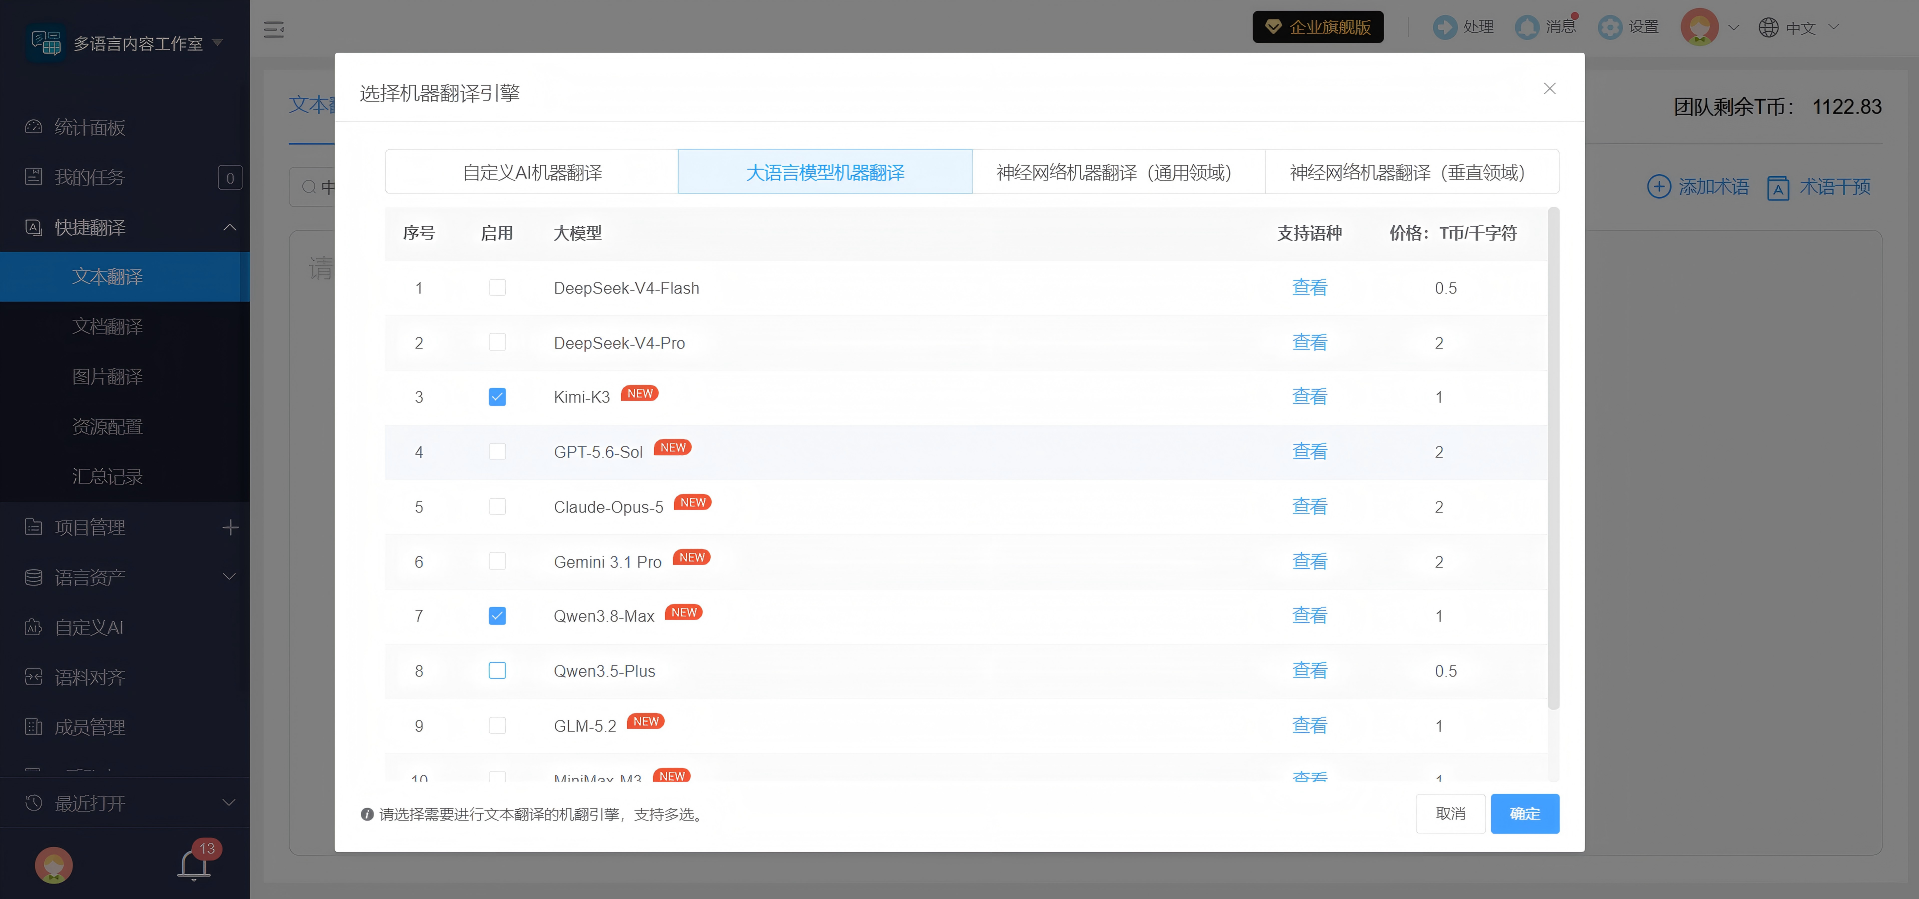The width and height of the screenshot is (1919, 899).
Task: Enable Claude-Opus-5 checkbox
Action: (497, 507)
